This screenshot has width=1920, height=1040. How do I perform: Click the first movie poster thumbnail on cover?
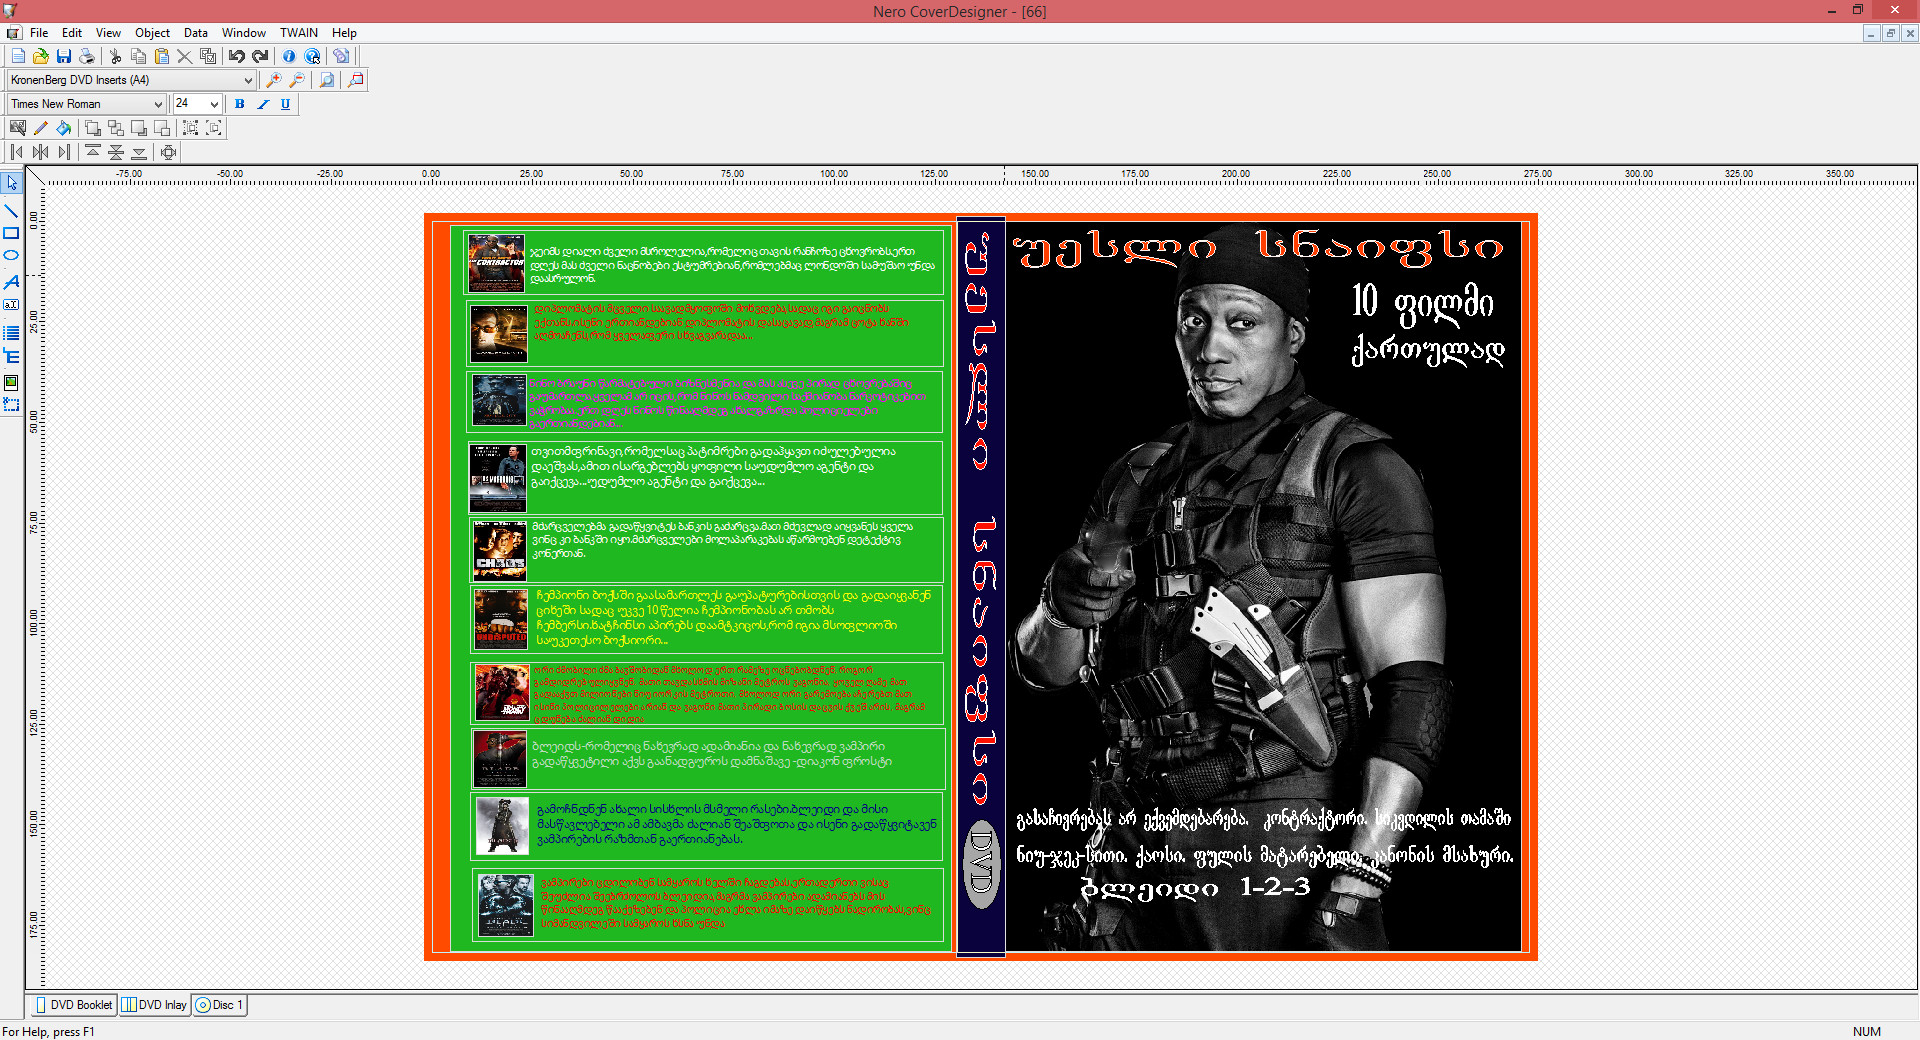click(497, 263)
